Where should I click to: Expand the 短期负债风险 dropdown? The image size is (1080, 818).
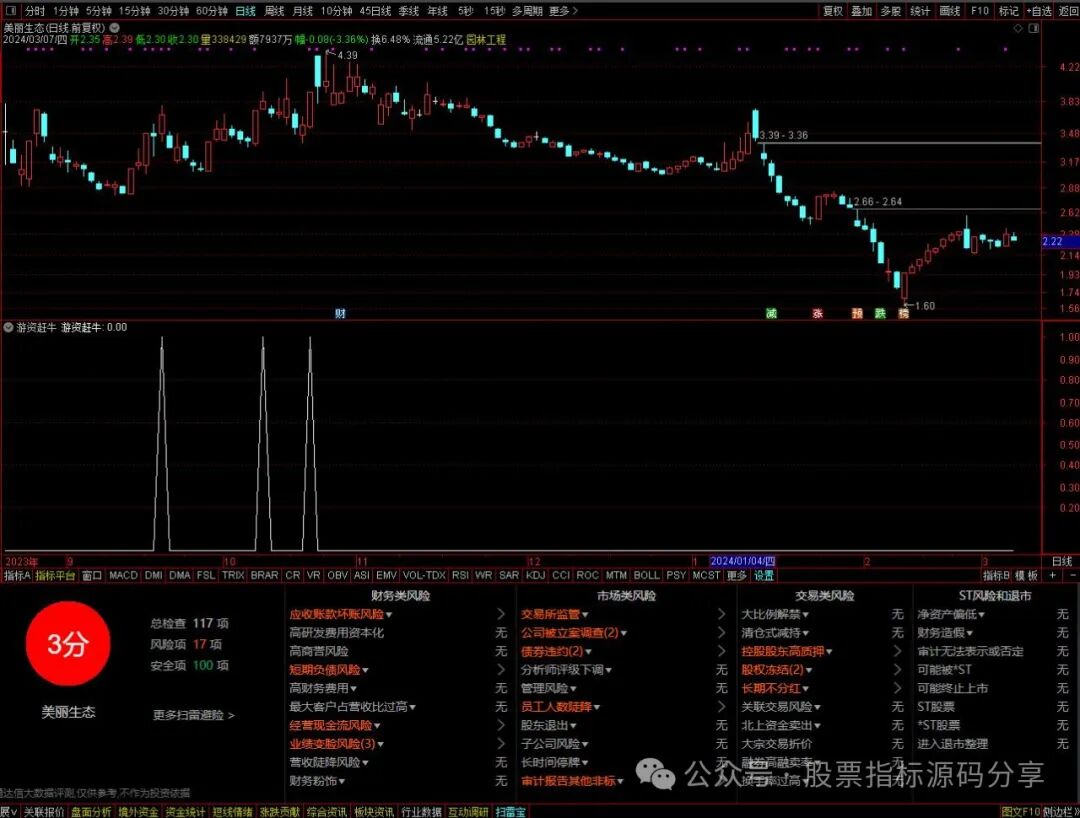[x=365, y=670]
